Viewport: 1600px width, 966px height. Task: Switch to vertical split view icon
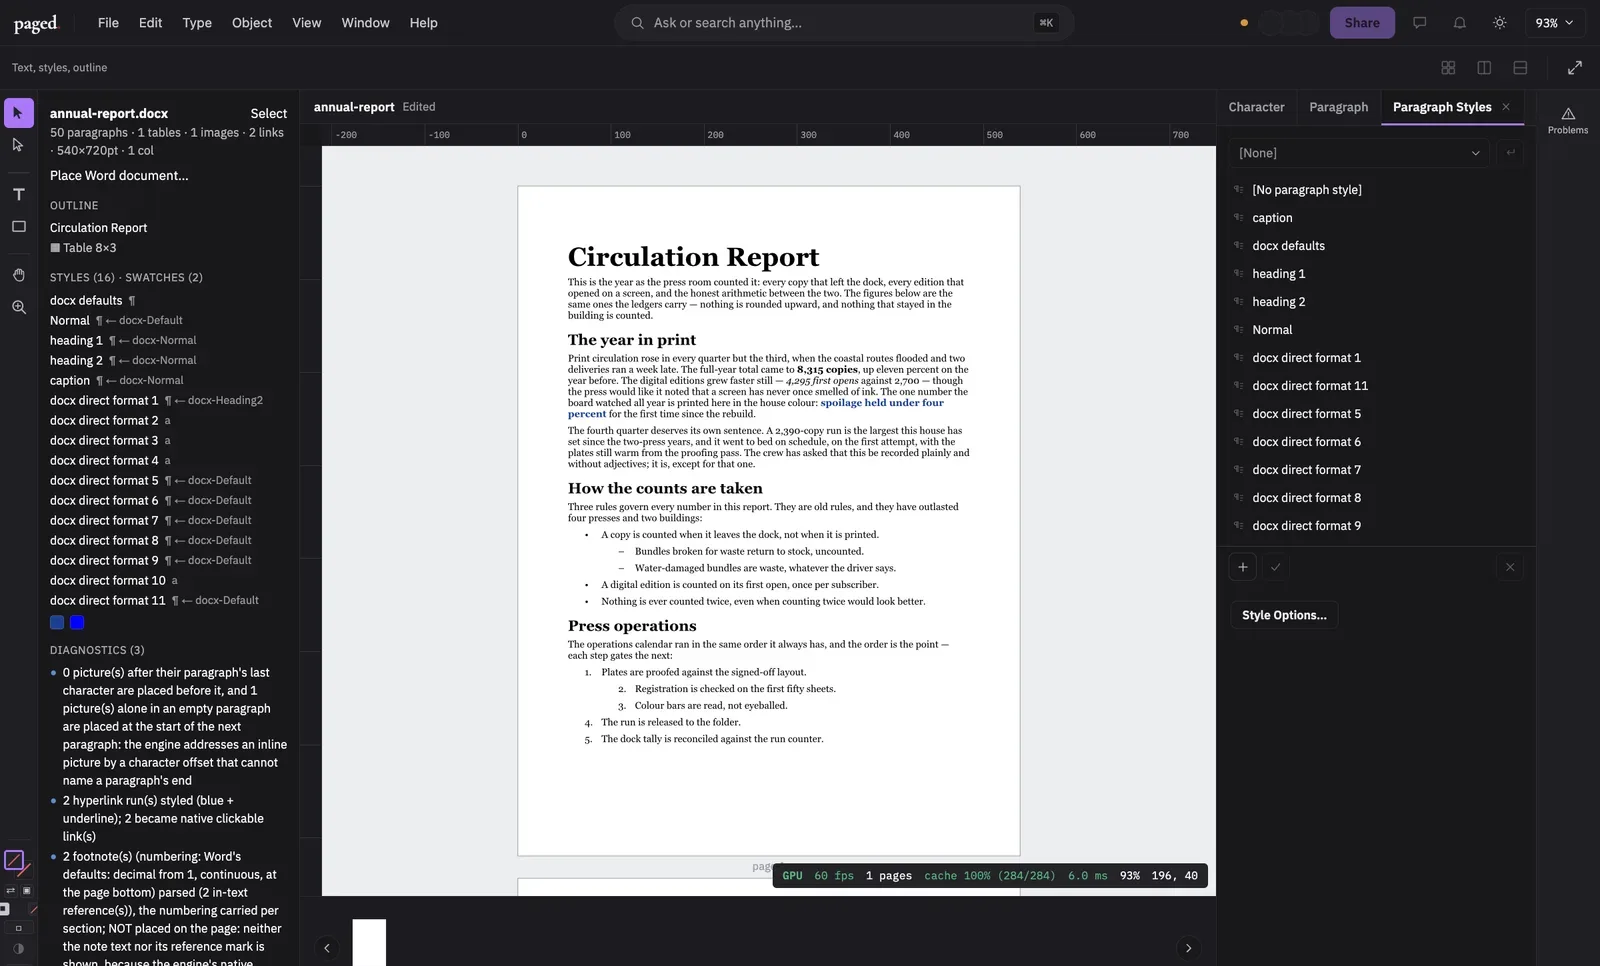pyautogui.click(x=1484, y=68)
